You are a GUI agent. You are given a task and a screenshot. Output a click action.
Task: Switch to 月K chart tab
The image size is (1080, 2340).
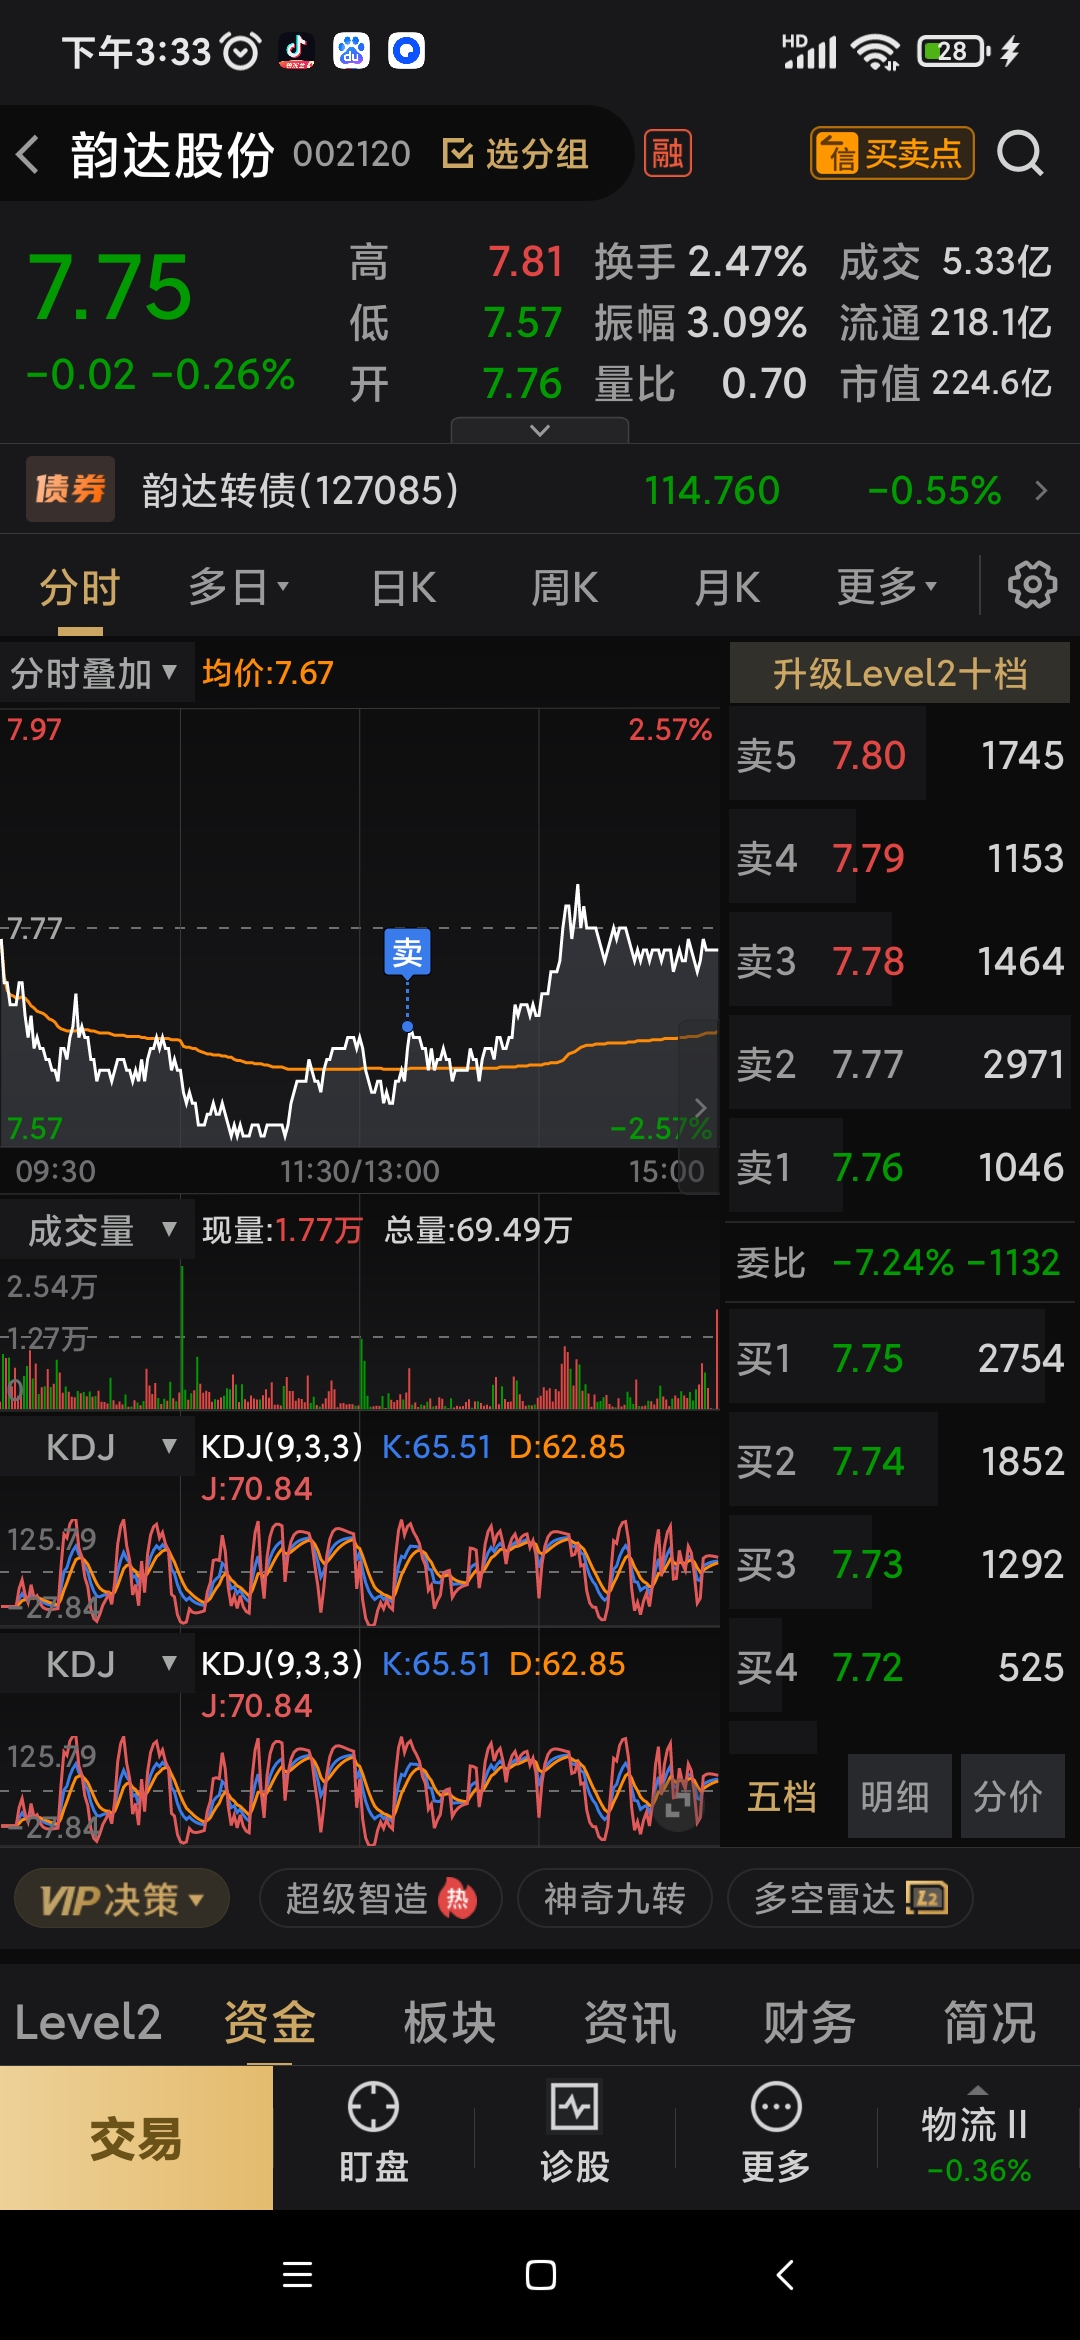pyautogui.click(x=727, y=587)
